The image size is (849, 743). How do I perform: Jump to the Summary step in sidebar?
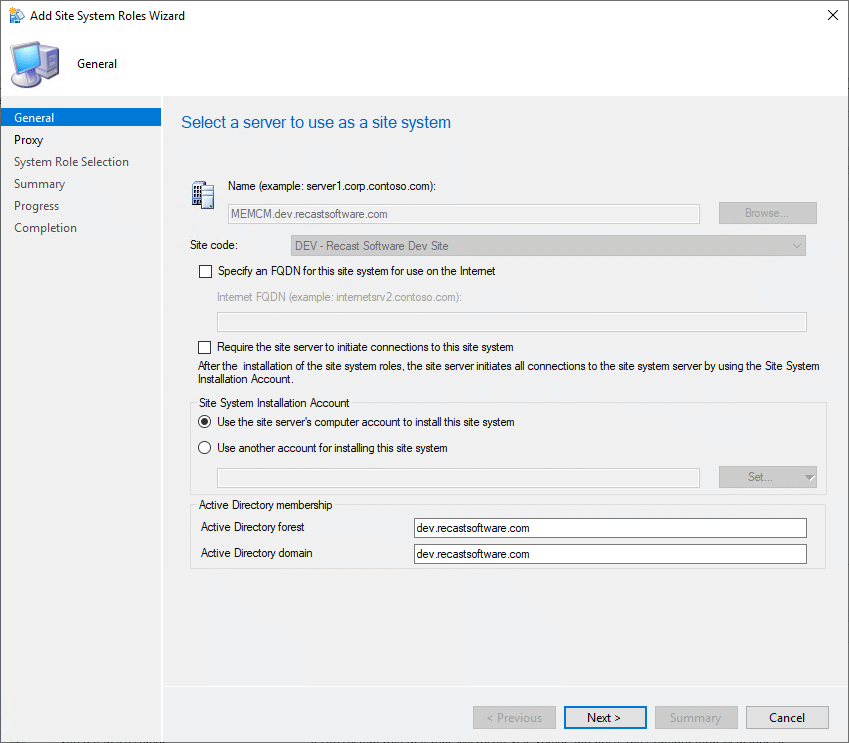40,184
